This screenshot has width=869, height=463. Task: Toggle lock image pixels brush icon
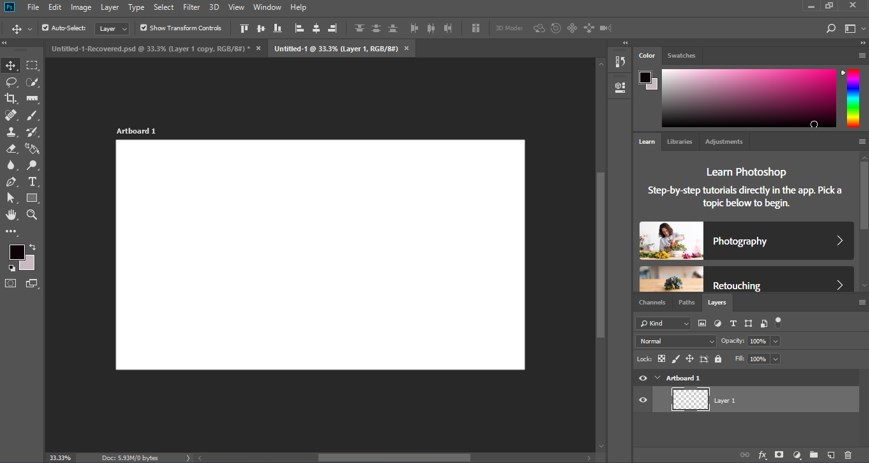676,359
